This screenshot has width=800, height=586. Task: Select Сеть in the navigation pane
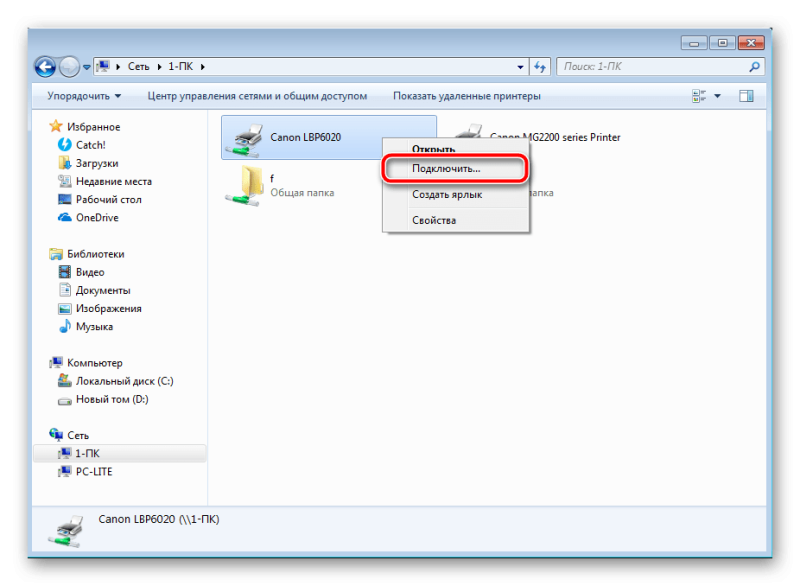click(78, 435)
